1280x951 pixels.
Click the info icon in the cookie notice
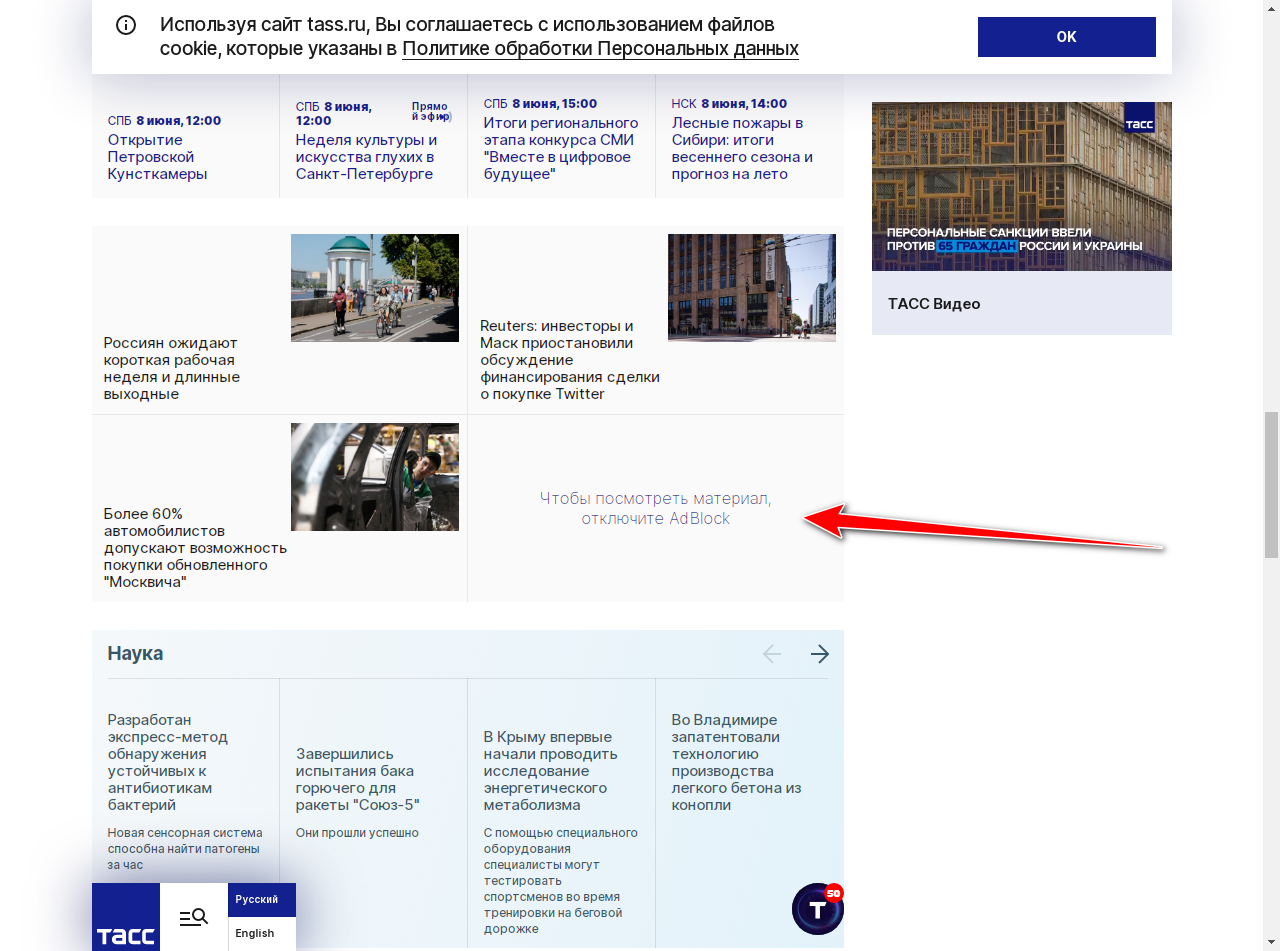(x=125, y=25)
